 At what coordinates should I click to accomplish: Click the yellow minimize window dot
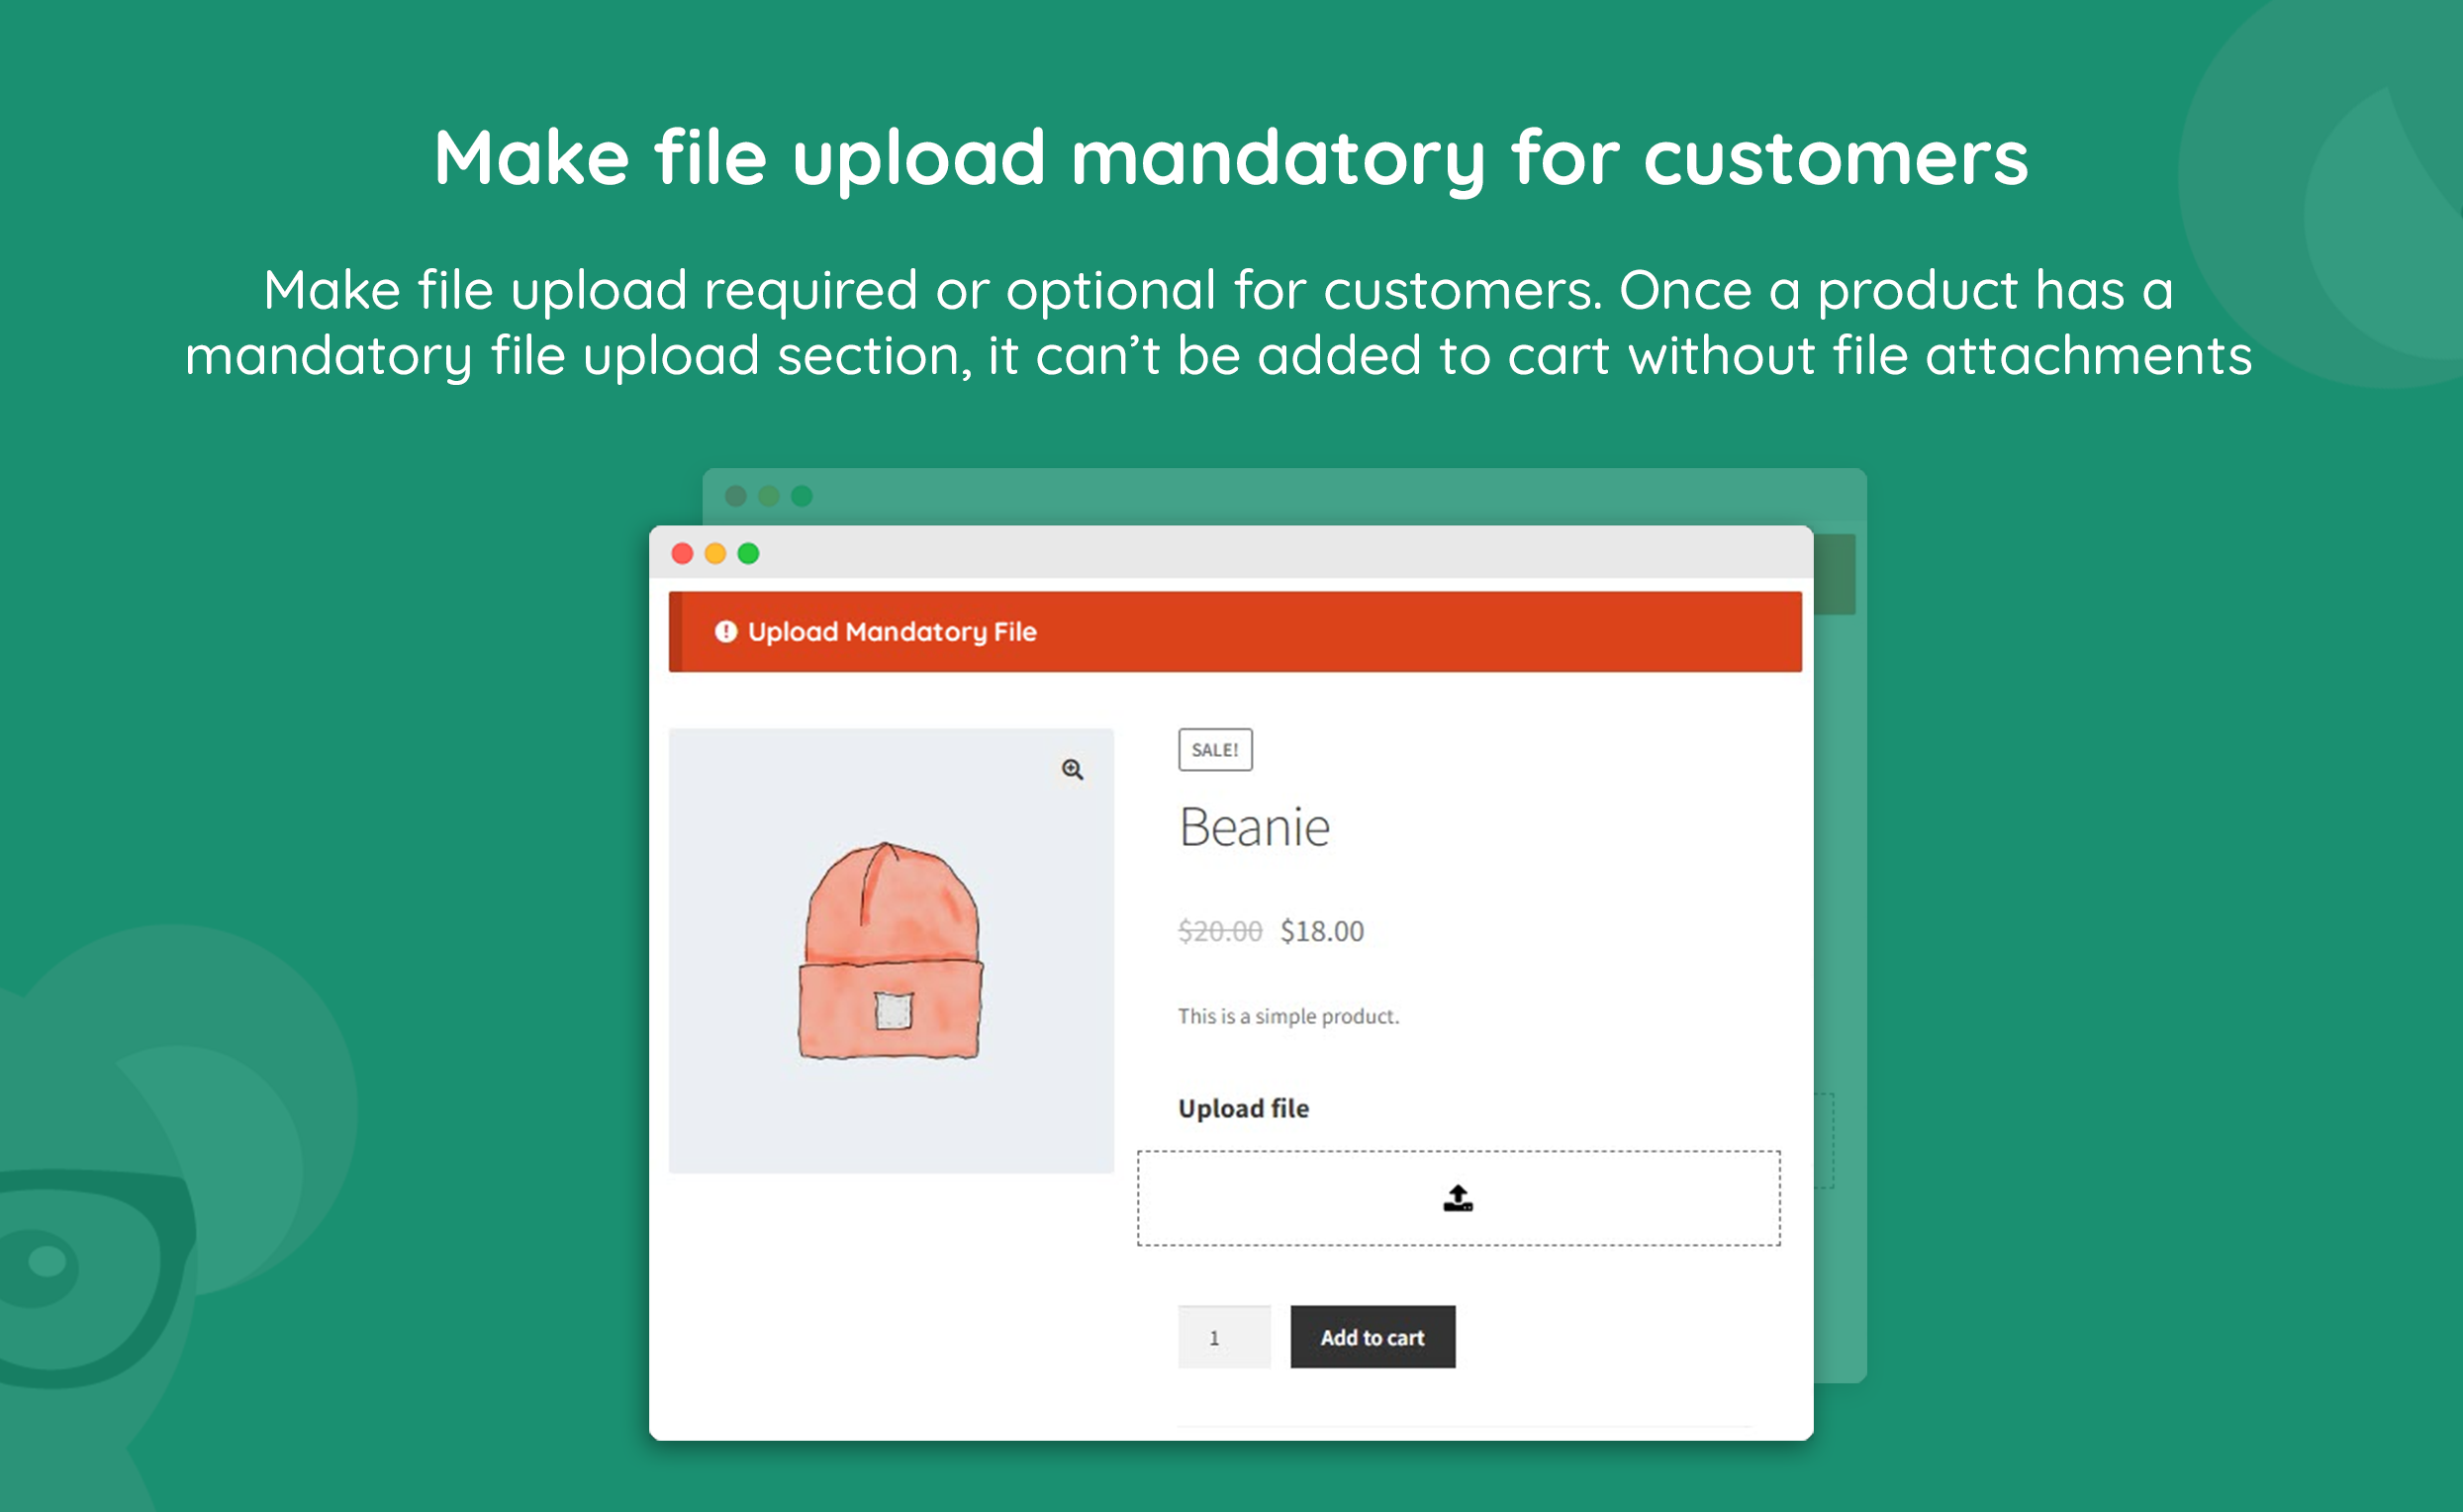tap(715, 553)
